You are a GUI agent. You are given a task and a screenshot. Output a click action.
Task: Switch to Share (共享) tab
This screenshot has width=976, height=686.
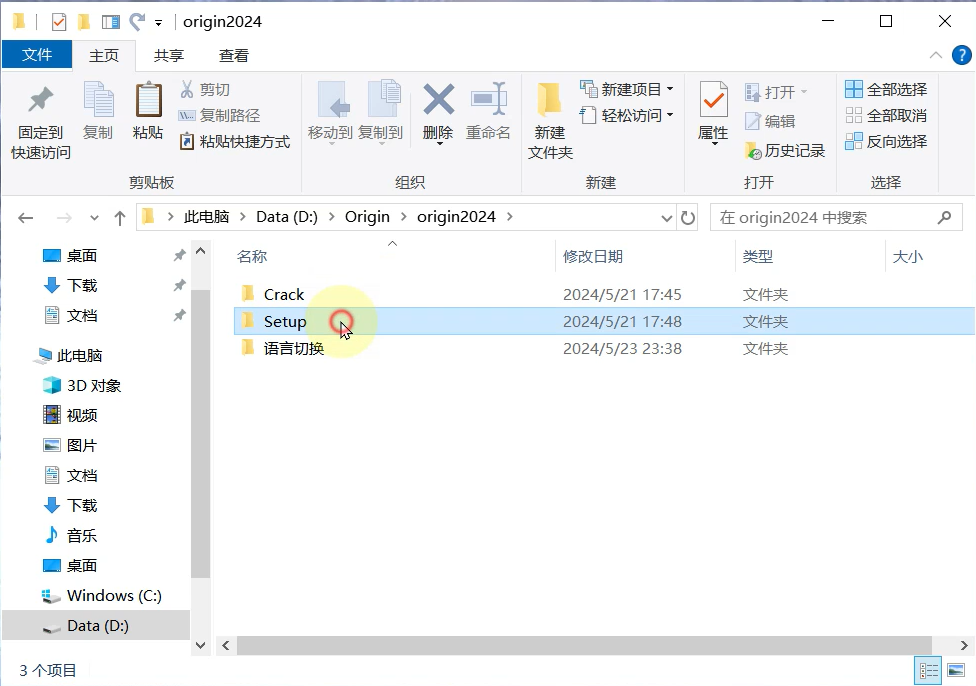[x=169, y=55]
